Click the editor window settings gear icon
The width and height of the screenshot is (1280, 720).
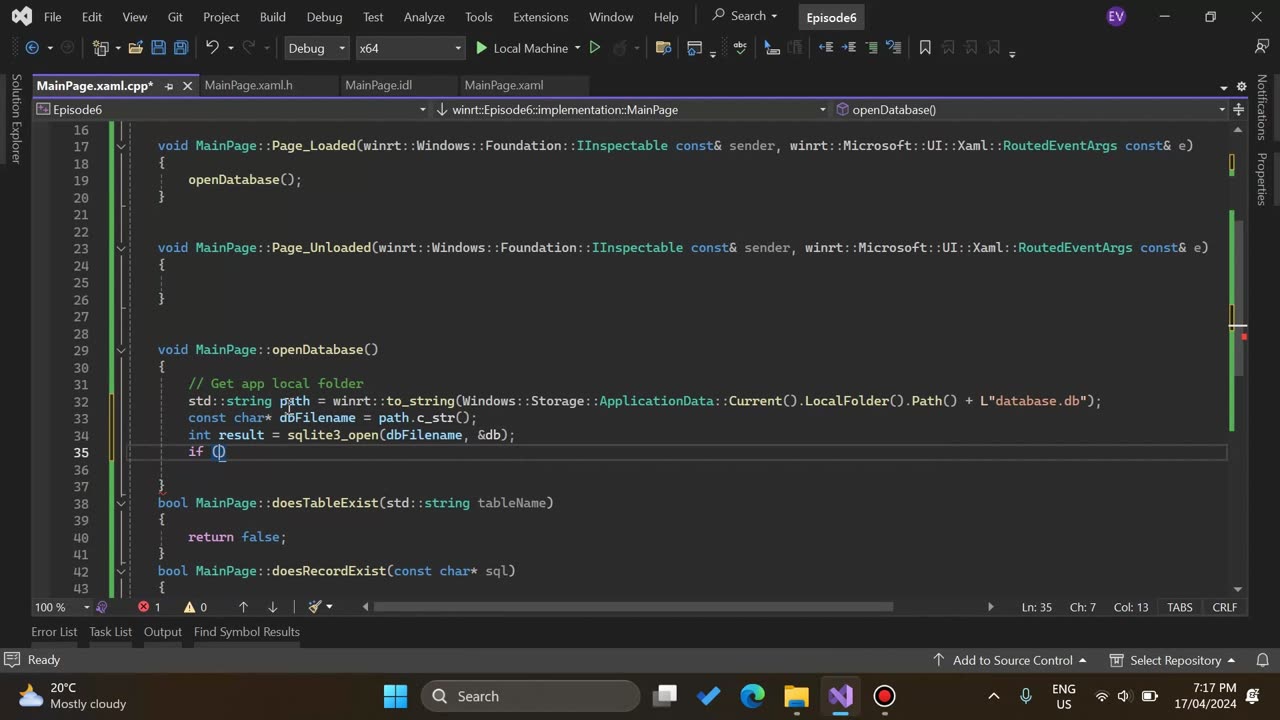pos(1242,86)
